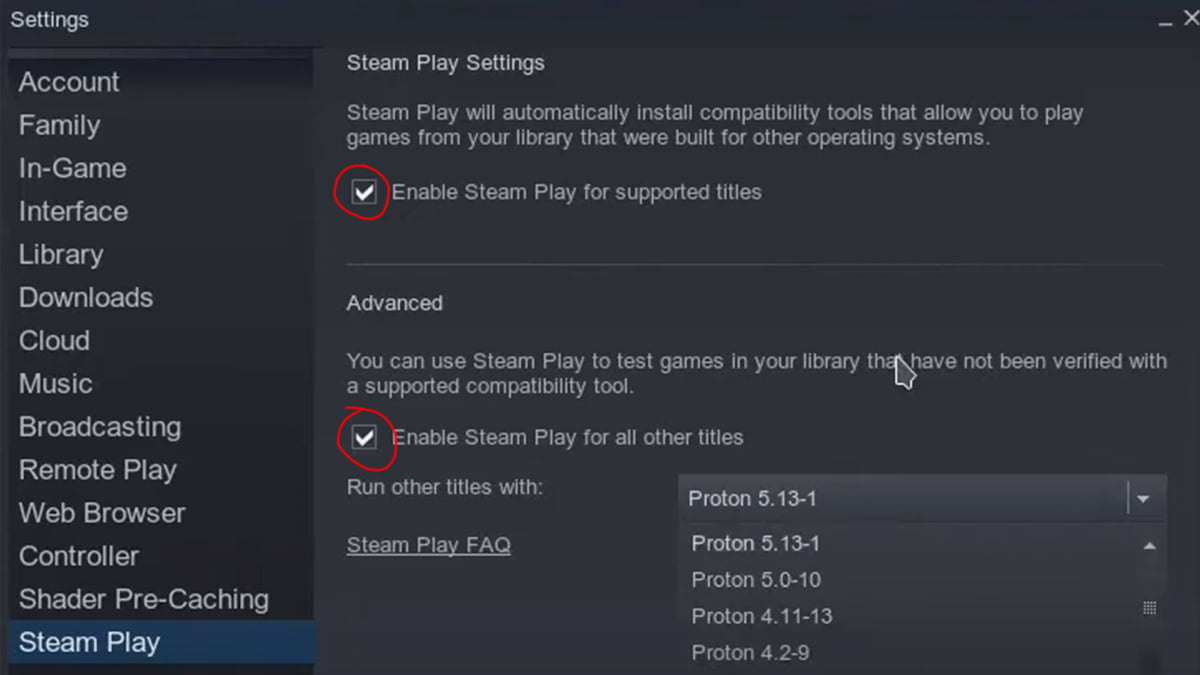Go to In-Game settings
Viewport: 1200px width, 675px height.
pos(72,168)
